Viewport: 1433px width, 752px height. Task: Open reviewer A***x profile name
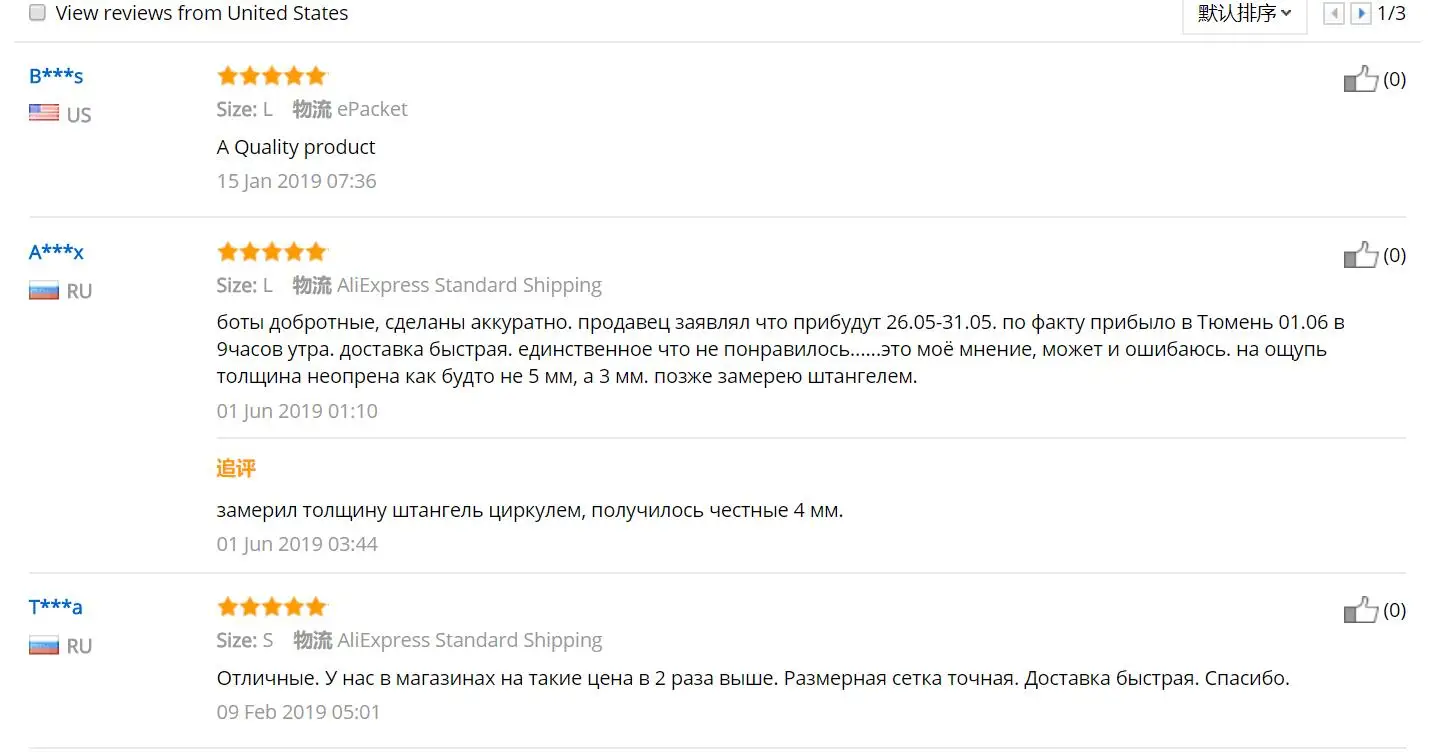pyautogui.click(x=56, y=252)
